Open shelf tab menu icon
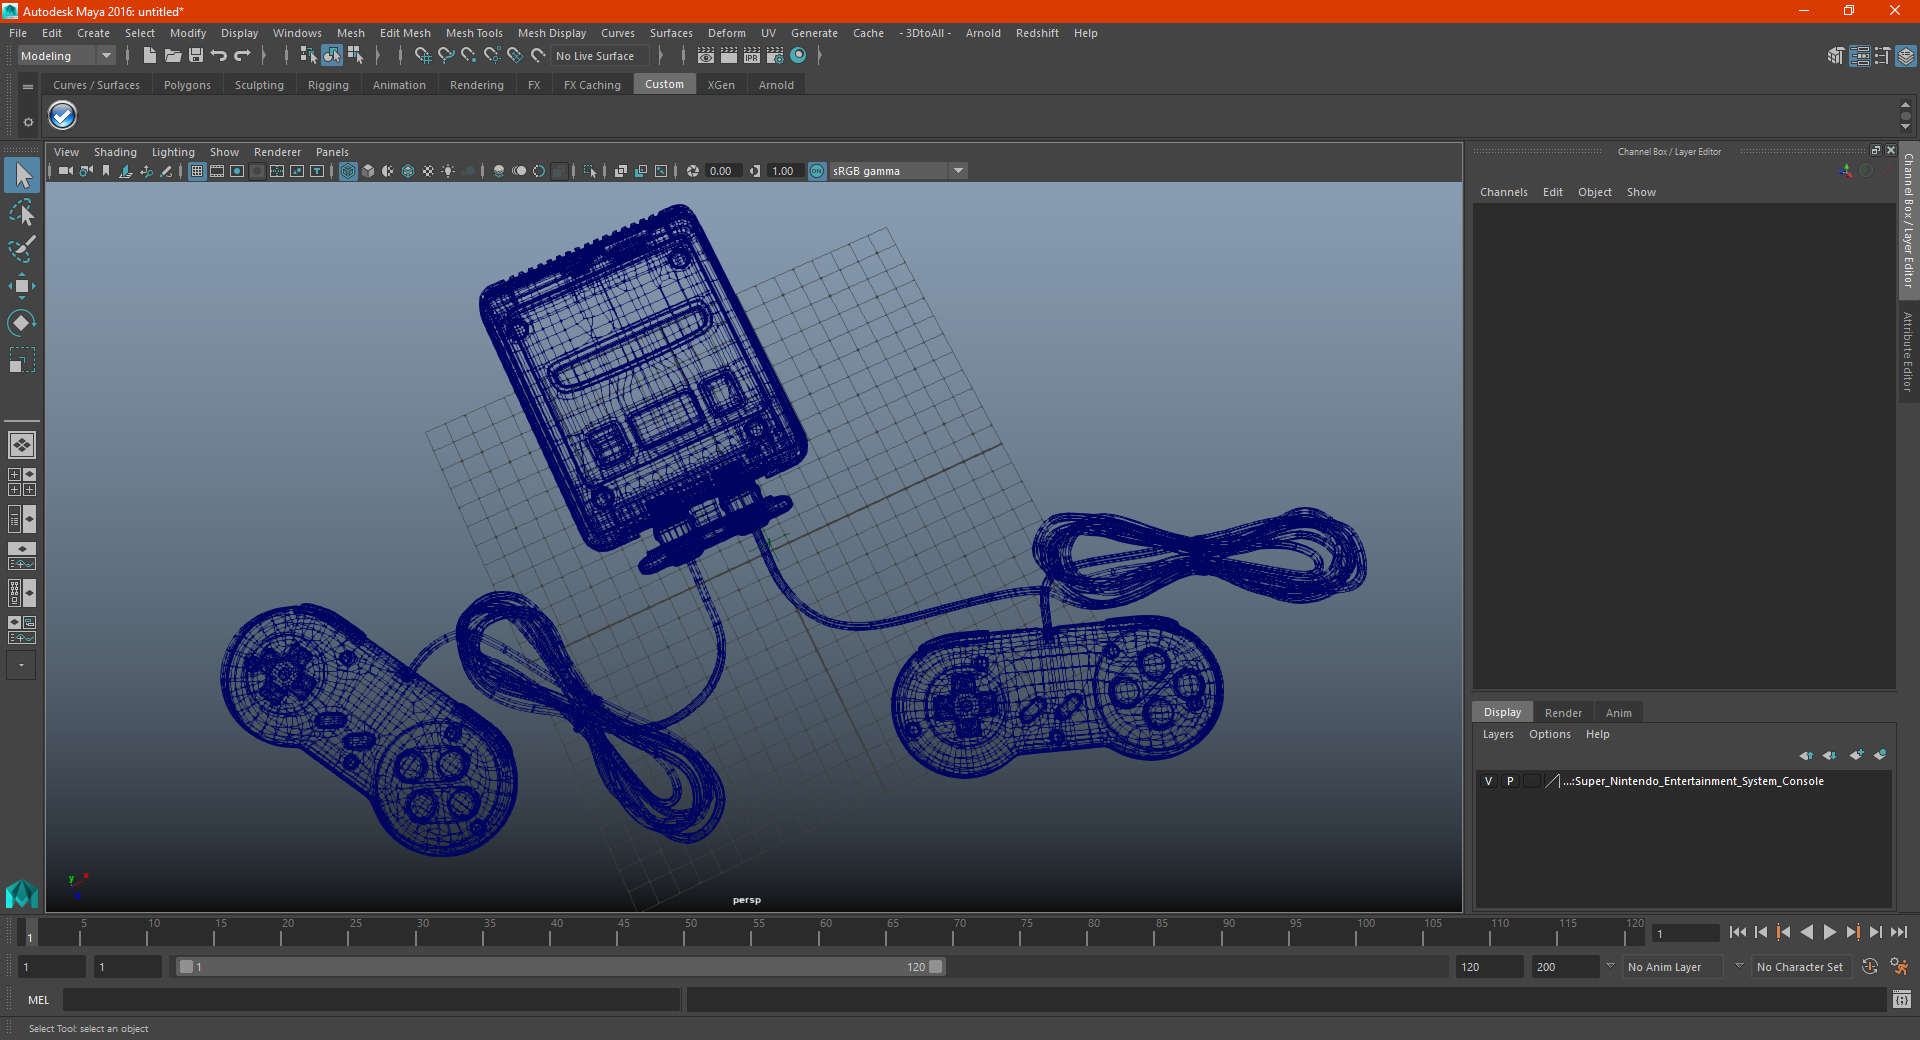The height and width of the screenshot is (1040, 1920). (x=28, y=87)
